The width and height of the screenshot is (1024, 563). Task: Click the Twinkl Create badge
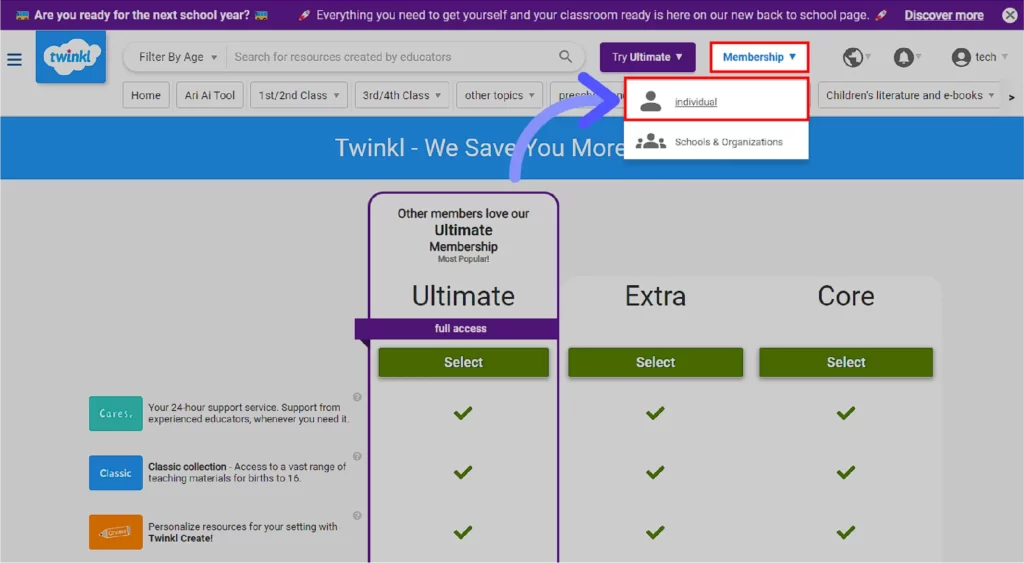116,532
